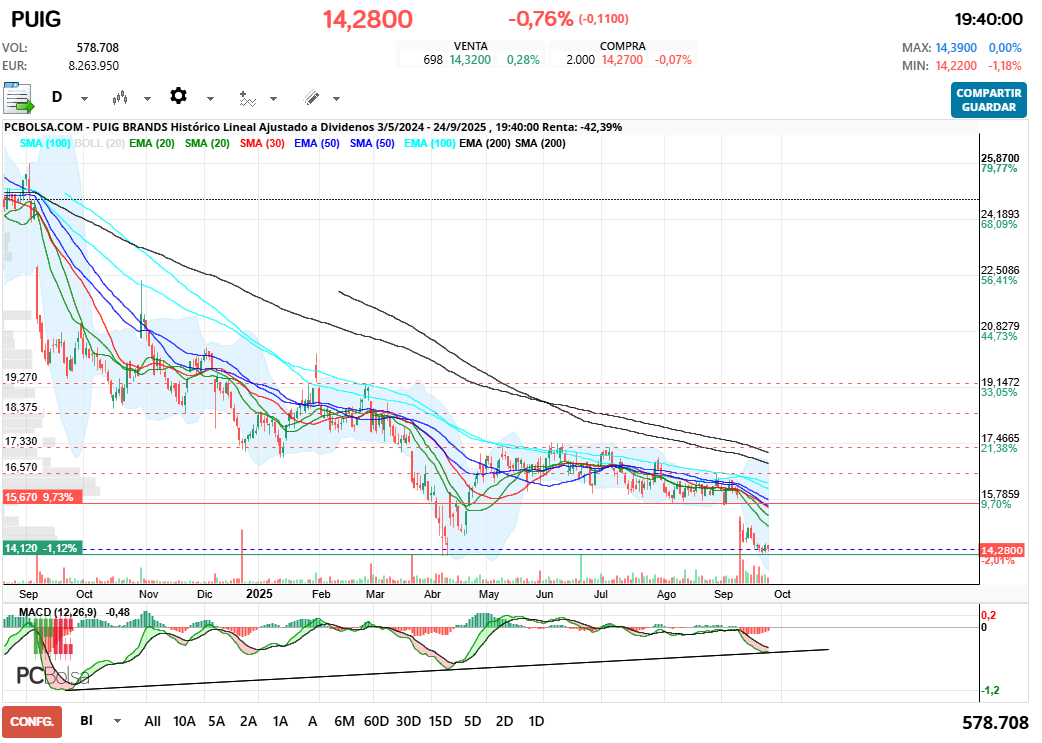
Task: Open the candlestick chart type icon
Action: coord(120,98)
